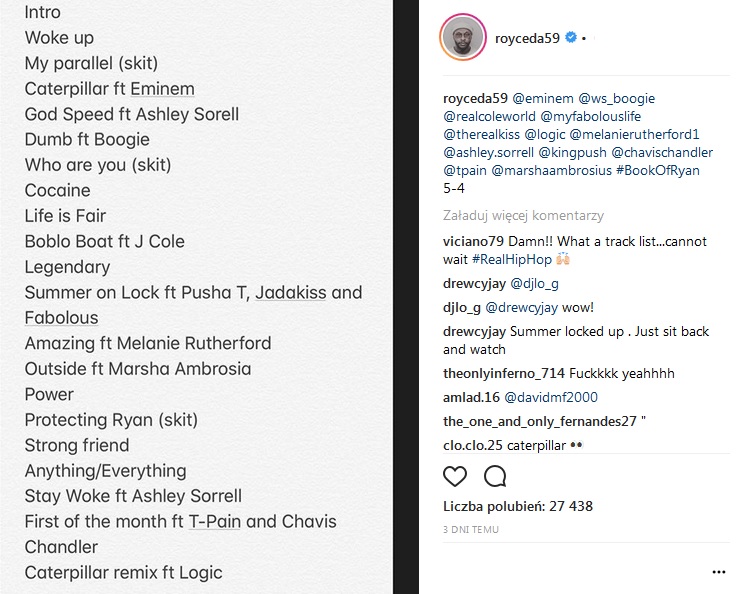Open theonlyinferno_714's profile

click(503, 373)
